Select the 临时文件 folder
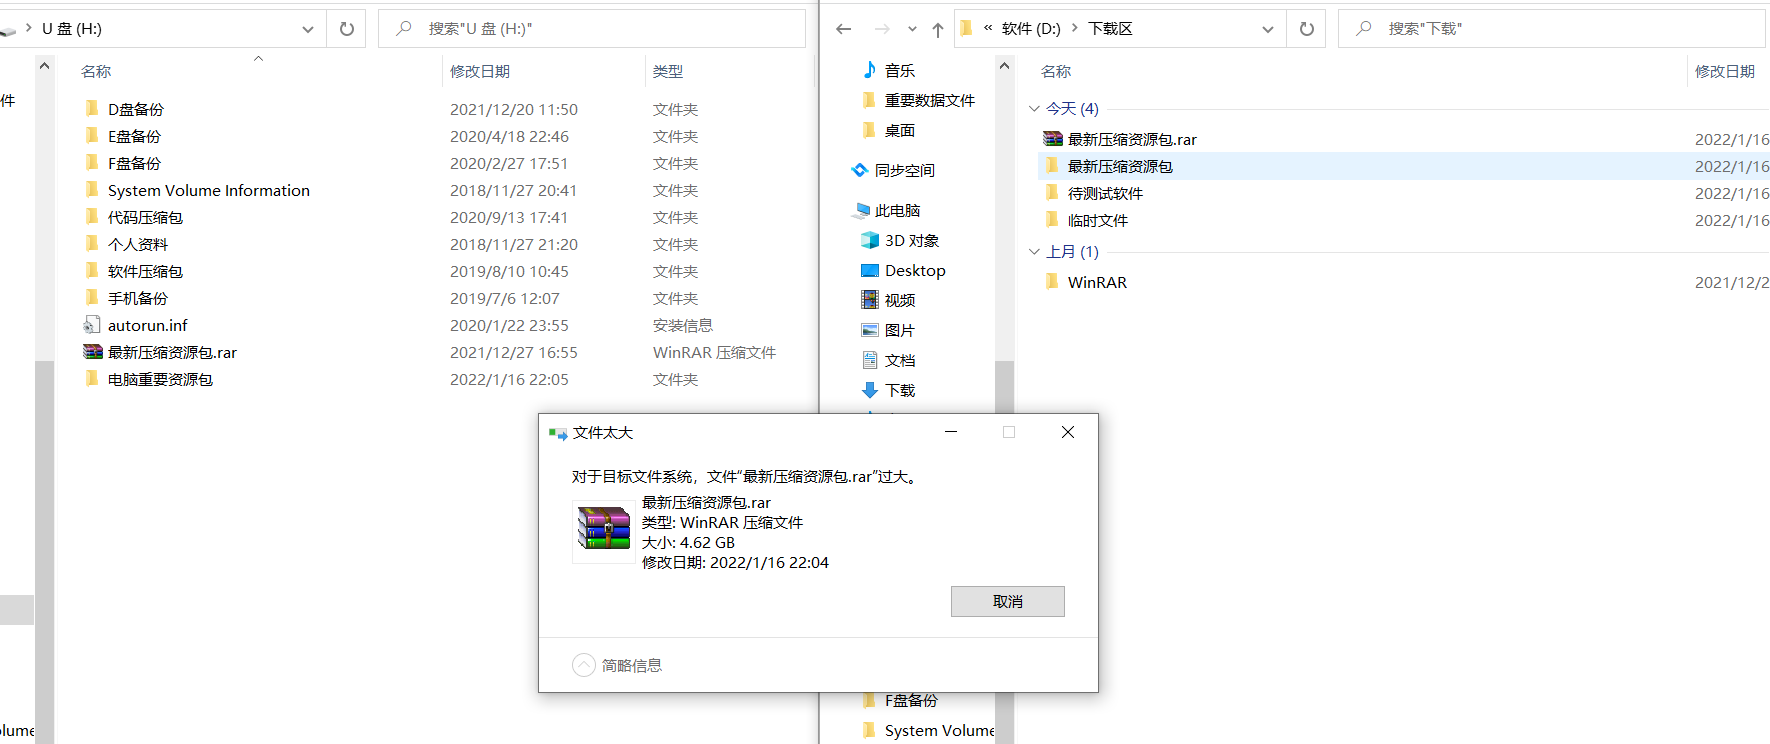The image size is (1770, 744). 1098,220
